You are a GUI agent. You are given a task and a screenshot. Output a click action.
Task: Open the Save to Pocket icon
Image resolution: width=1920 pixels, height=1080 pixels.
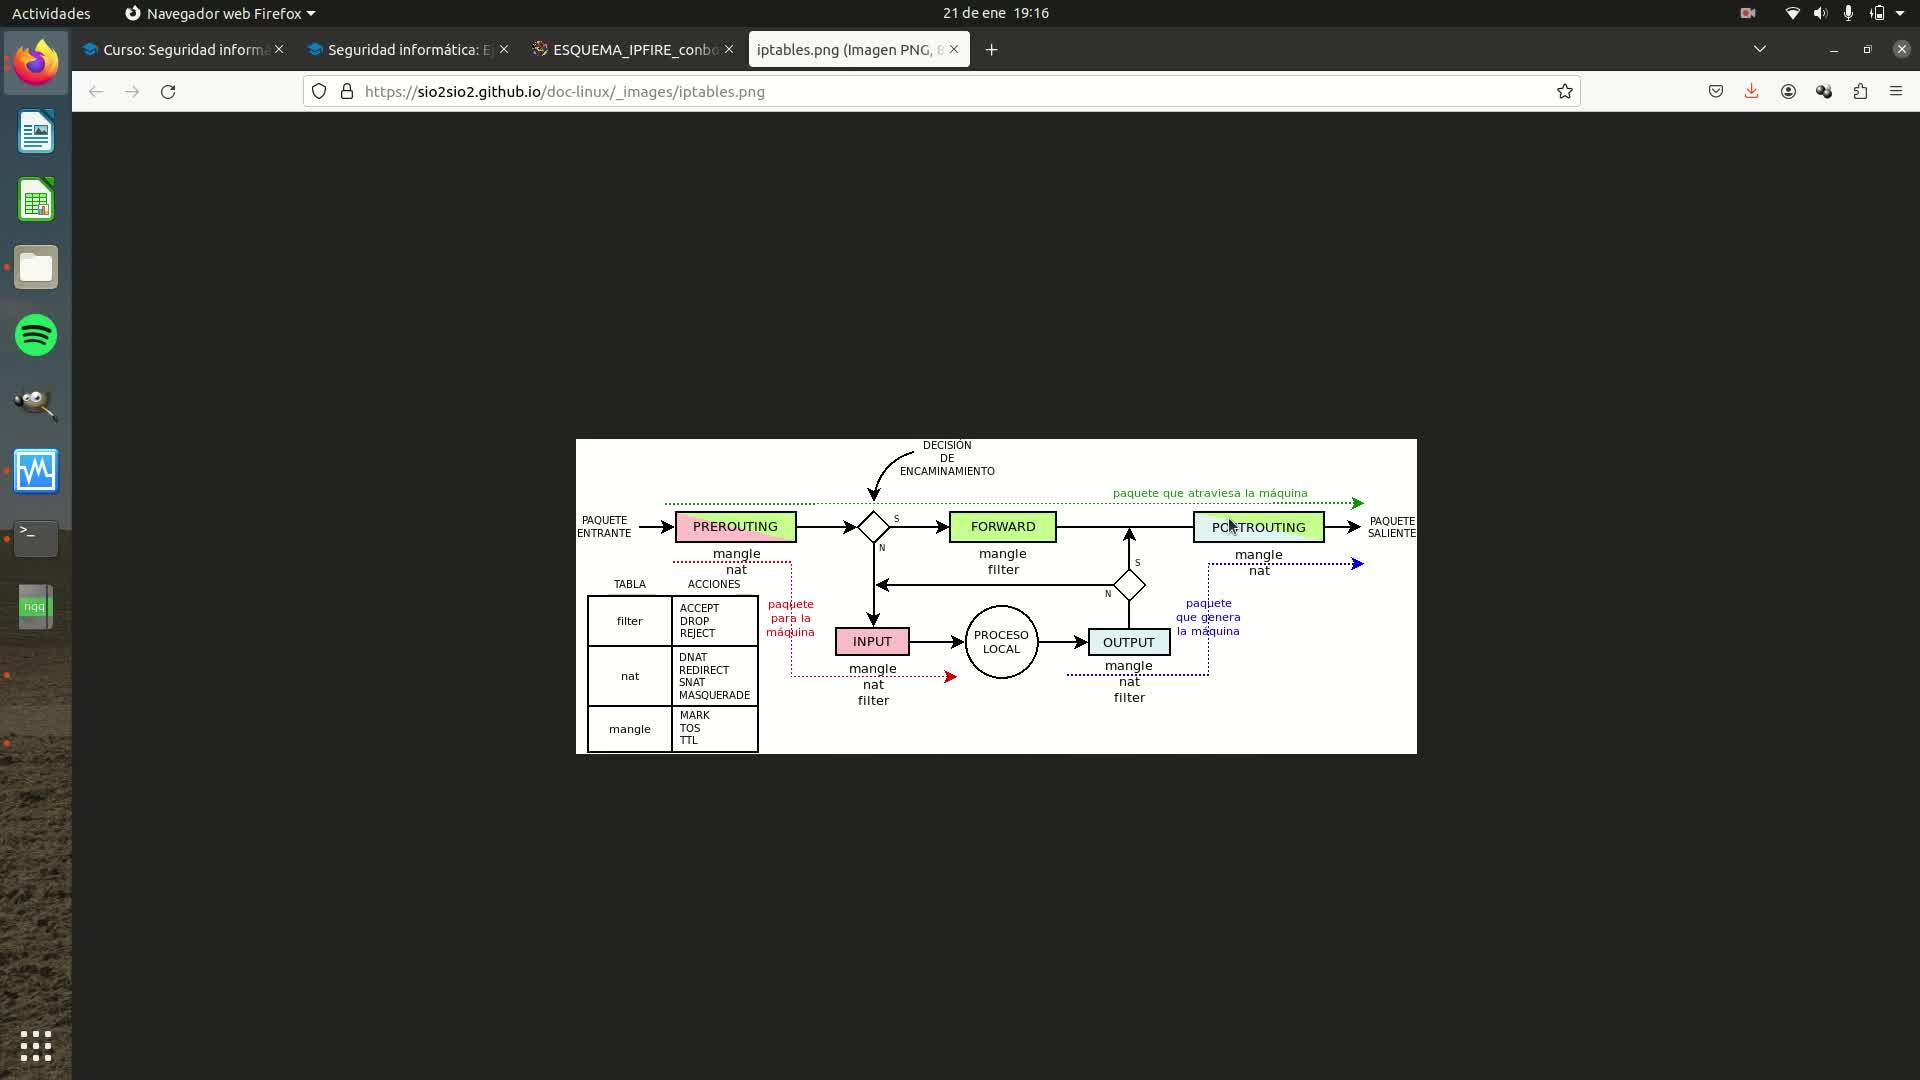[x=1715, y=91]
